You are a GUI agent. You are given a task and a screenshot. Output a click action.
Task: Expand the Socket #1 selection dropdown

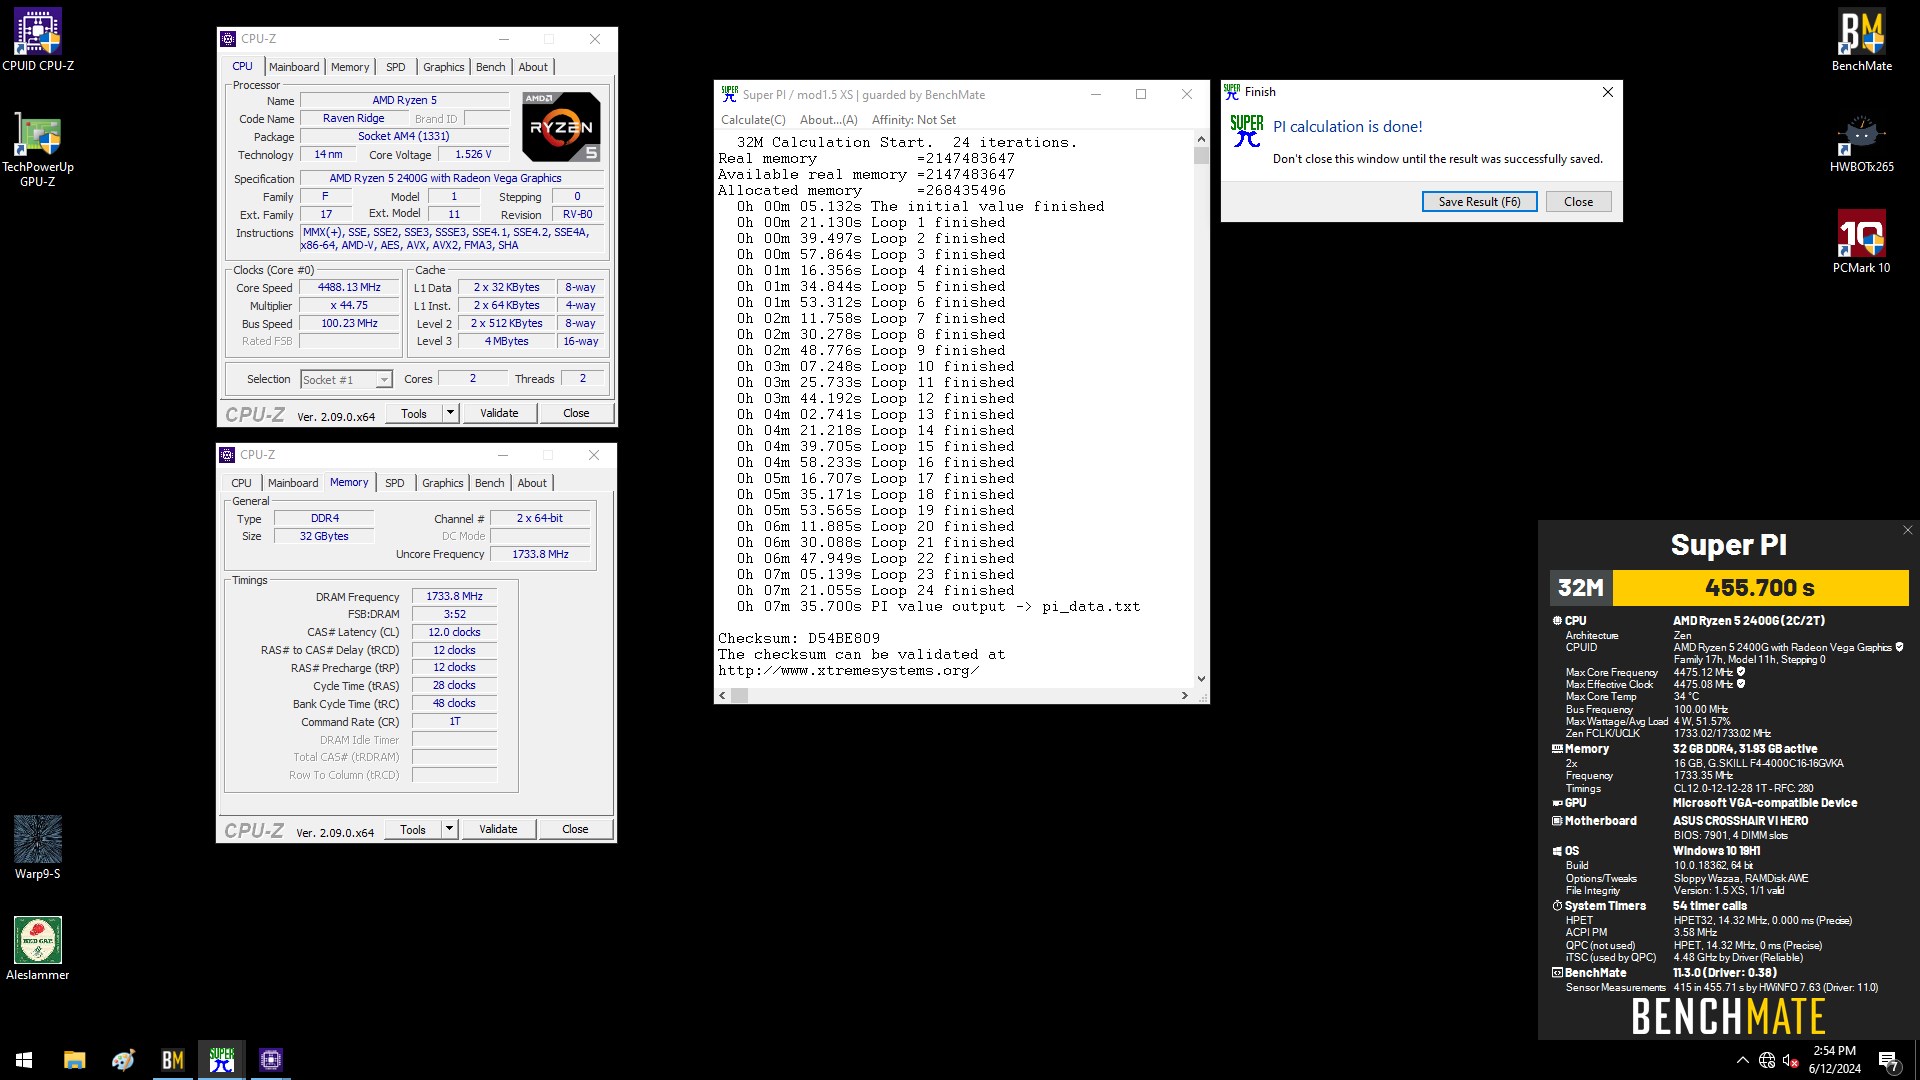point(384,380)
